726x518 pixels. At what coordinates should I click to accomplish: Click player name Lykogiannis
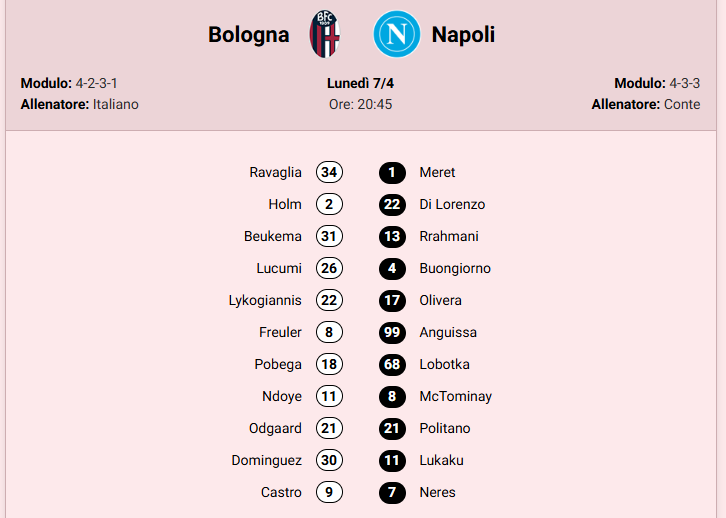pyautogui.click(x=265, y=300)
